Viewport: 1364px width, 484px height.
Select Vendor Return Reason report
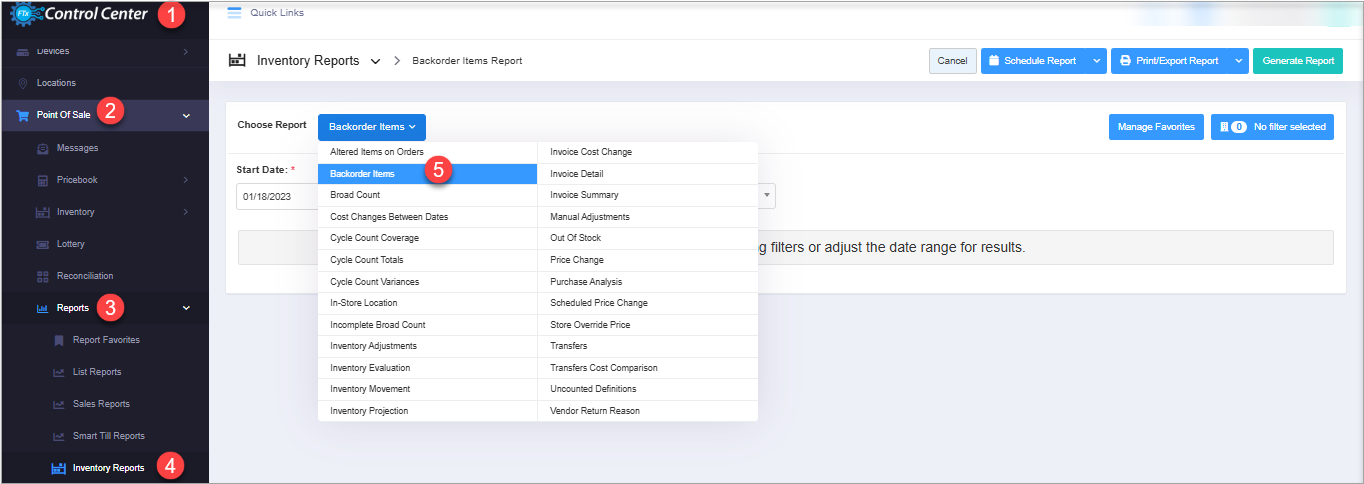(x=594, y=411)
